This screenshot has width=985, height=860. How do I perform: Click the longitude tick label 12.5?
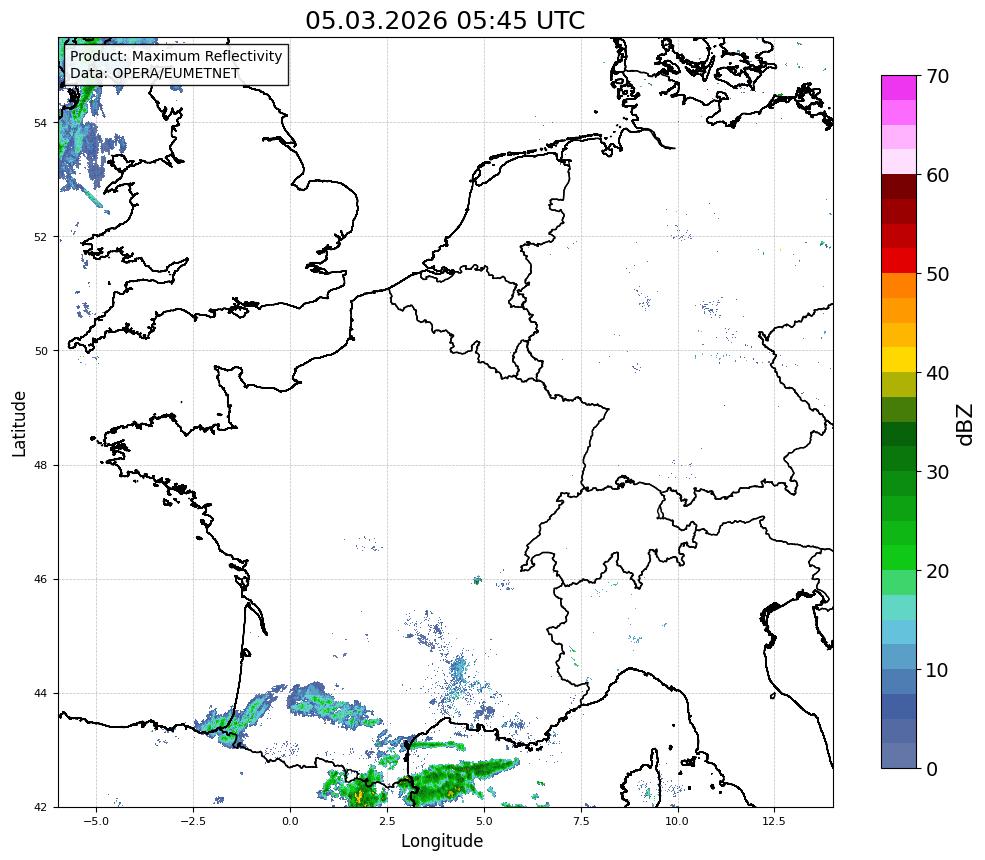click(775, 821)
